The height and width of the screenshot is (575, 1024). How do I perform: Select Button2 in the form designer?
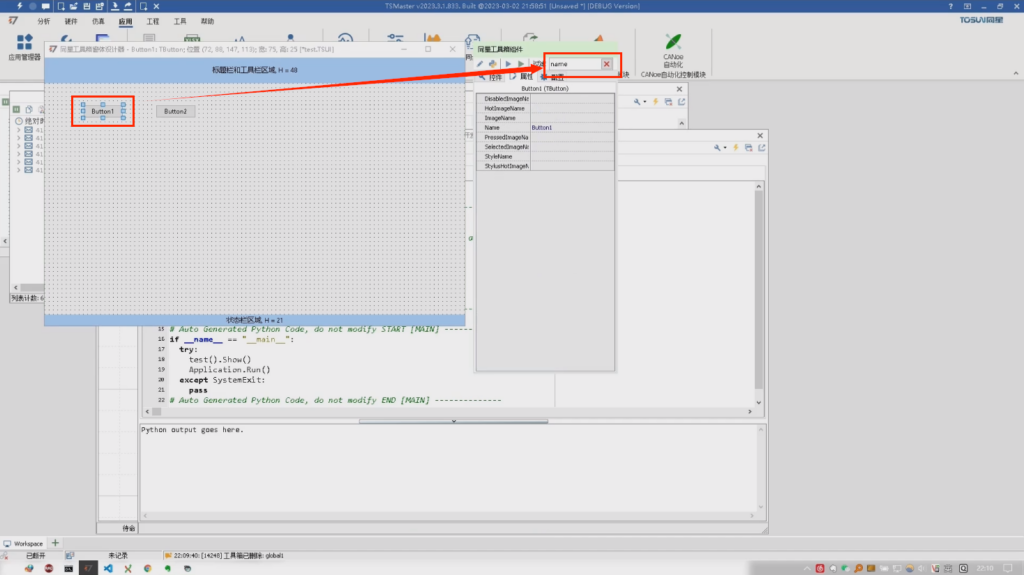click(175, 111)
